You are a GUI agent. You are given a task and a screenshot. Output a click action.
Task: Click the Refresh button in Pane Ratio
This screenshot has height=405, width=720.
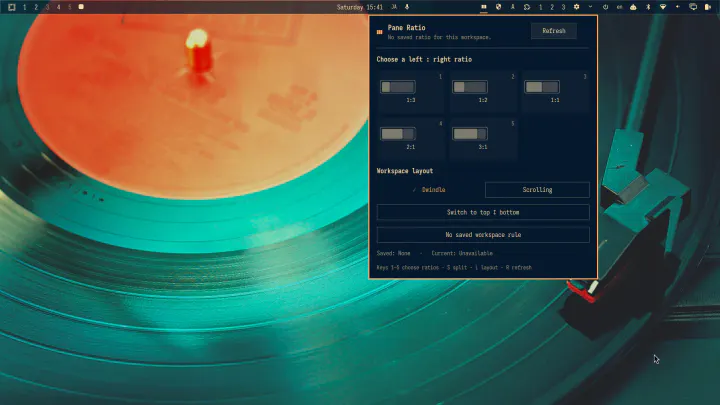point(554,31)
